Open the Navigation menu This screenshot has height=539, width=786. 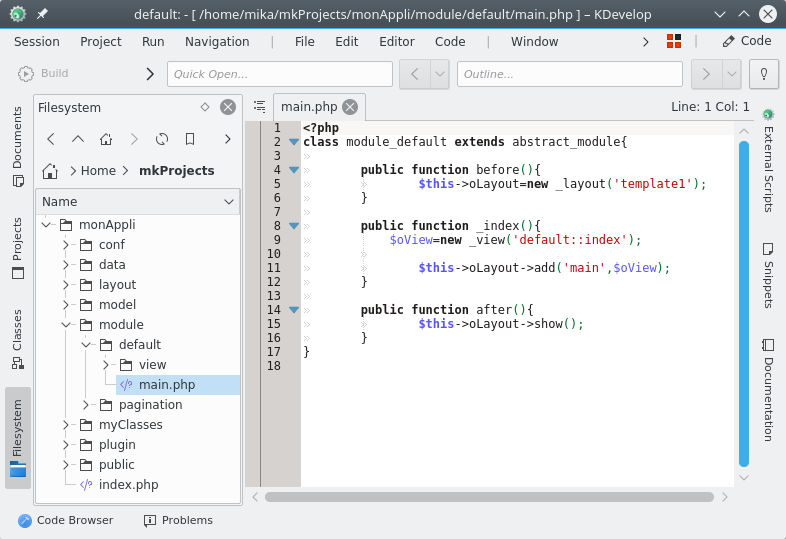coord(217,41)
